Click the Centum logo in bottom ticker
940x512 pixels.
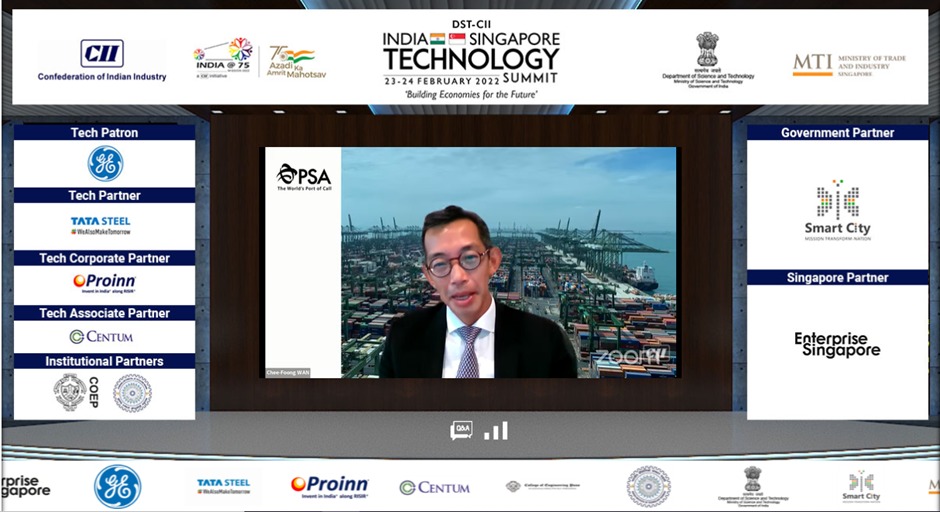pyautogui.click(x=435, y=487)
